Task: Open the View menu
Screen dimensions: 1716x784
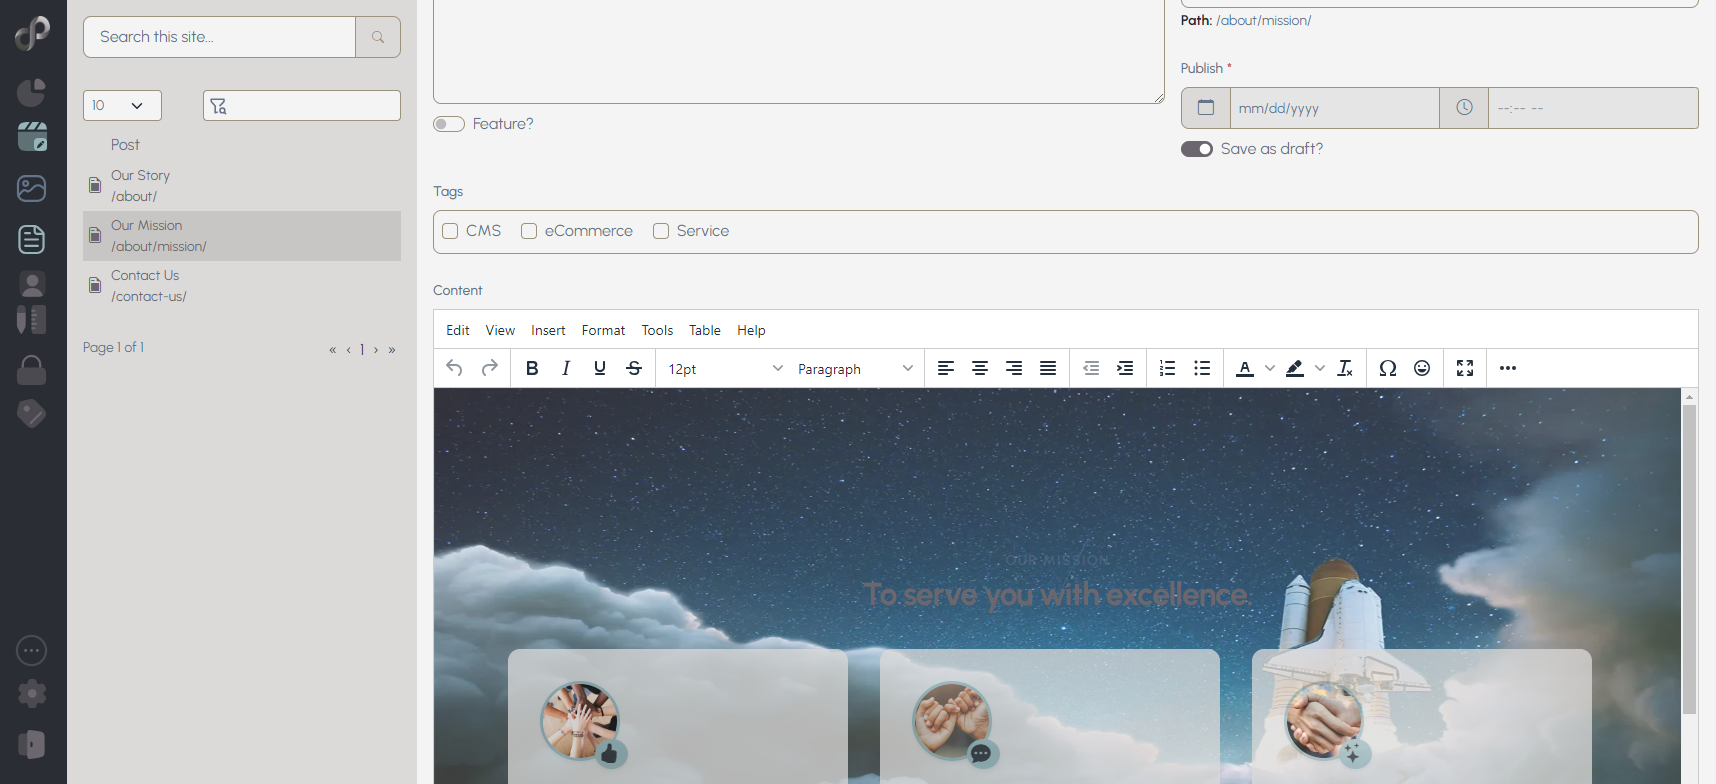Action: click(500, 330)
